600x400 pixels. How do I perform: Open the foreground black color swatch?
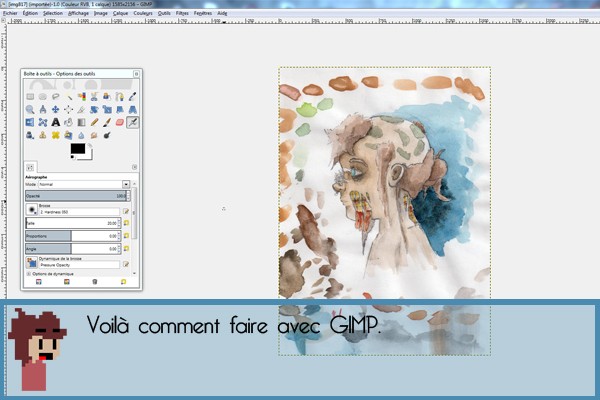coord(78,149)
